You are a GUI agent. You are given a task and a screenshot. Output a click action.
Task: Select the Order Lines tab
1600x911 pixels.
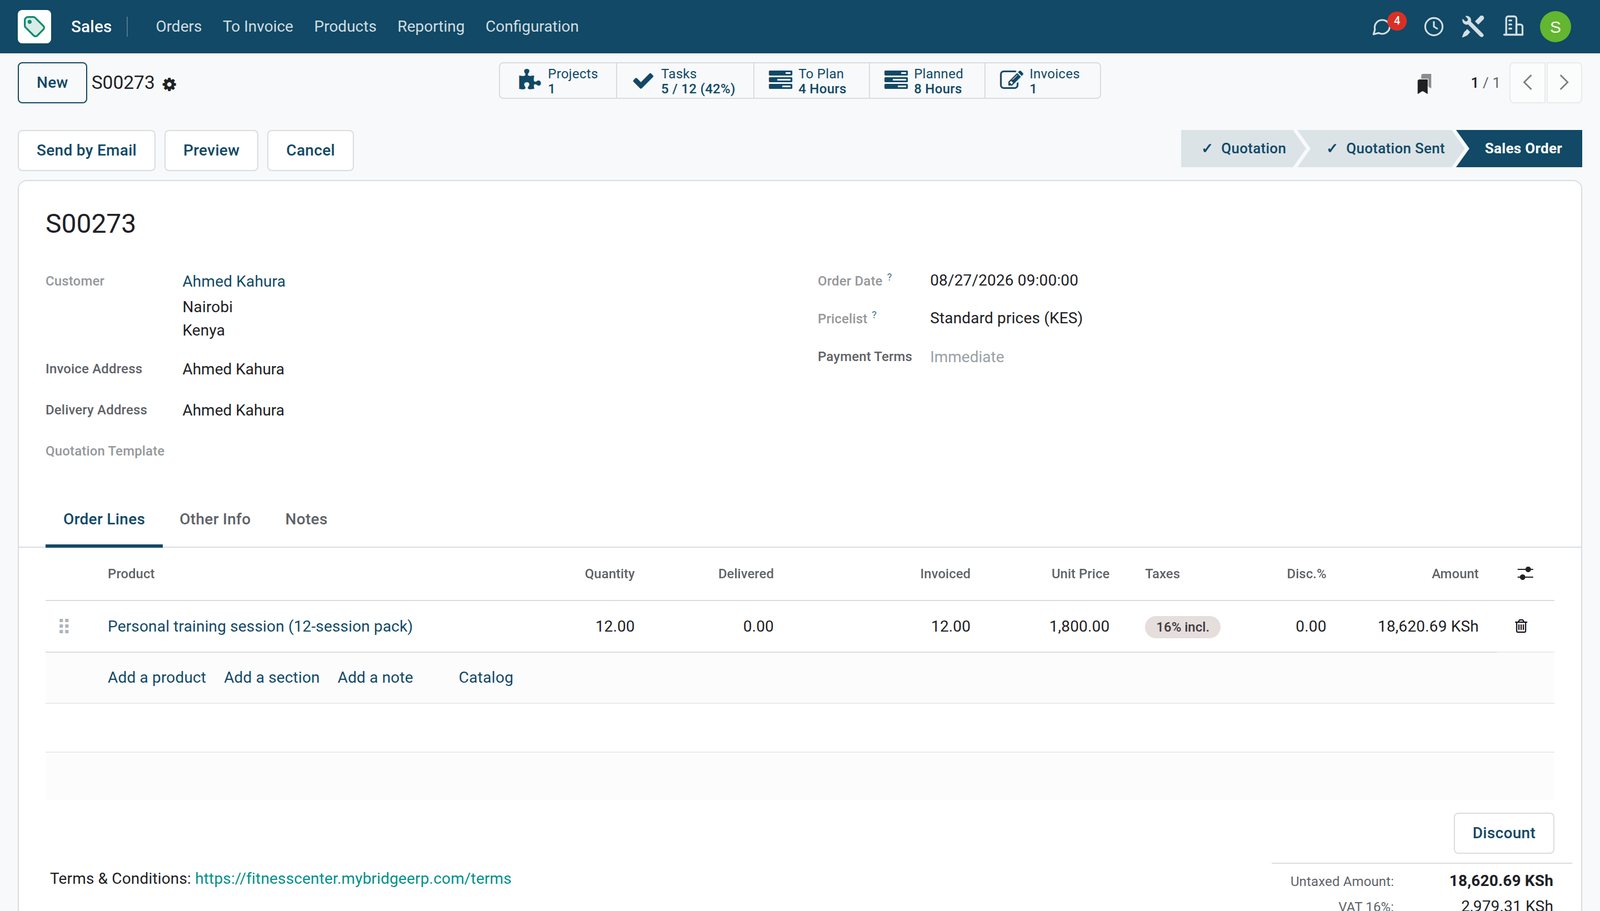click(x=104, y=519)
